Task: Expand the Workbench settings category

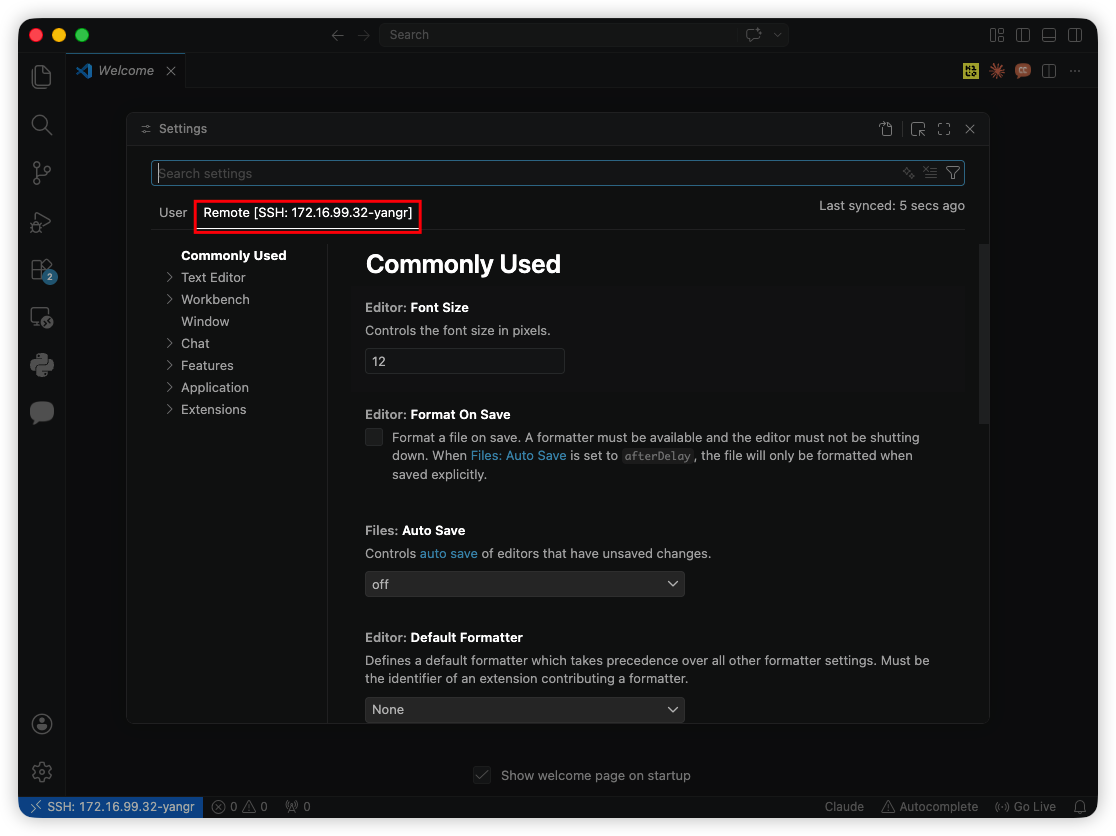Action: (x=215, y=299)
